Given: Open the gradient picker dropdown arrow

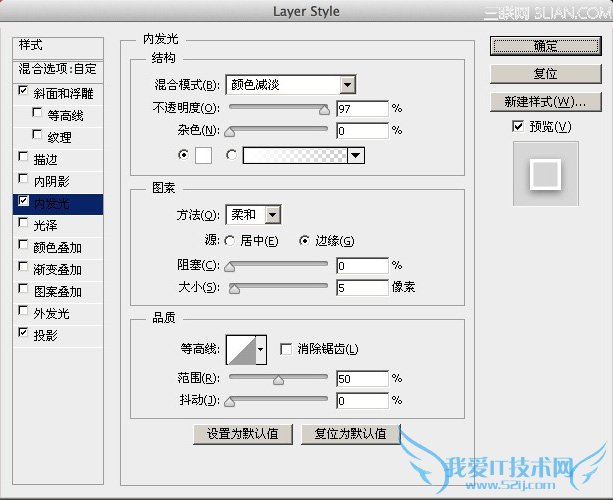Looking at the screenshot, I should (355, 155).
